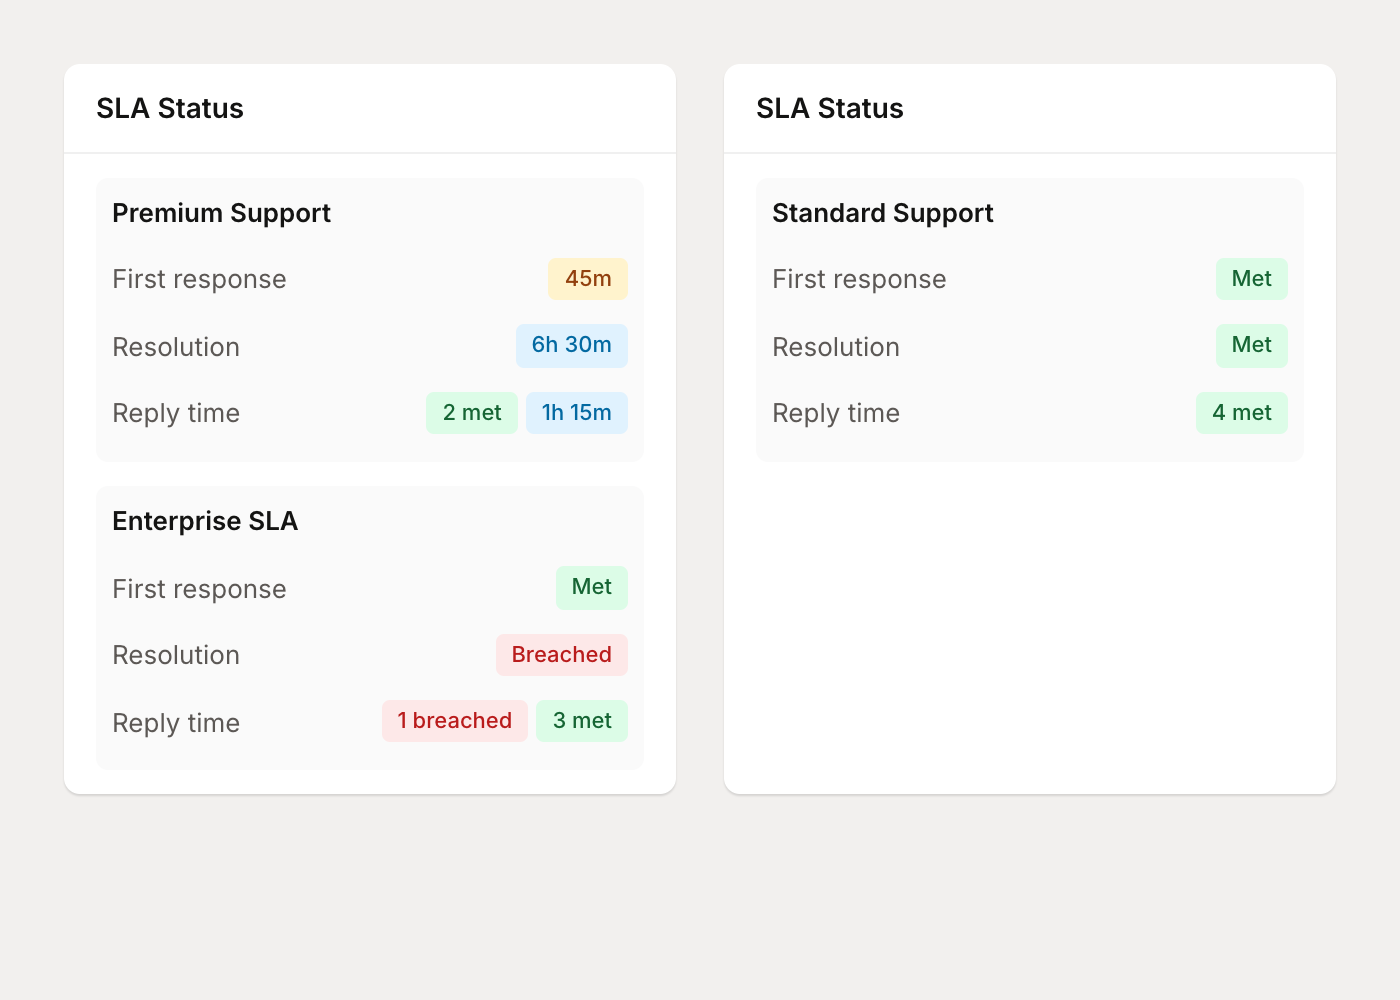Click the 2 met reply badge

point(471,412)
